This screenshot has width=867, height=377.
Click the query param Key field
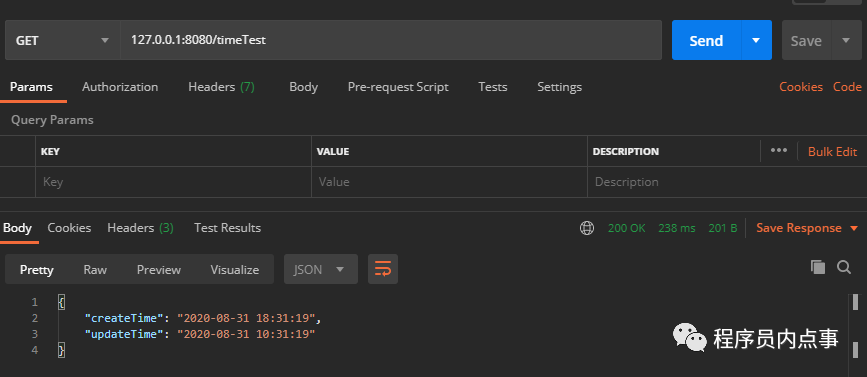[x=173, y=182]
